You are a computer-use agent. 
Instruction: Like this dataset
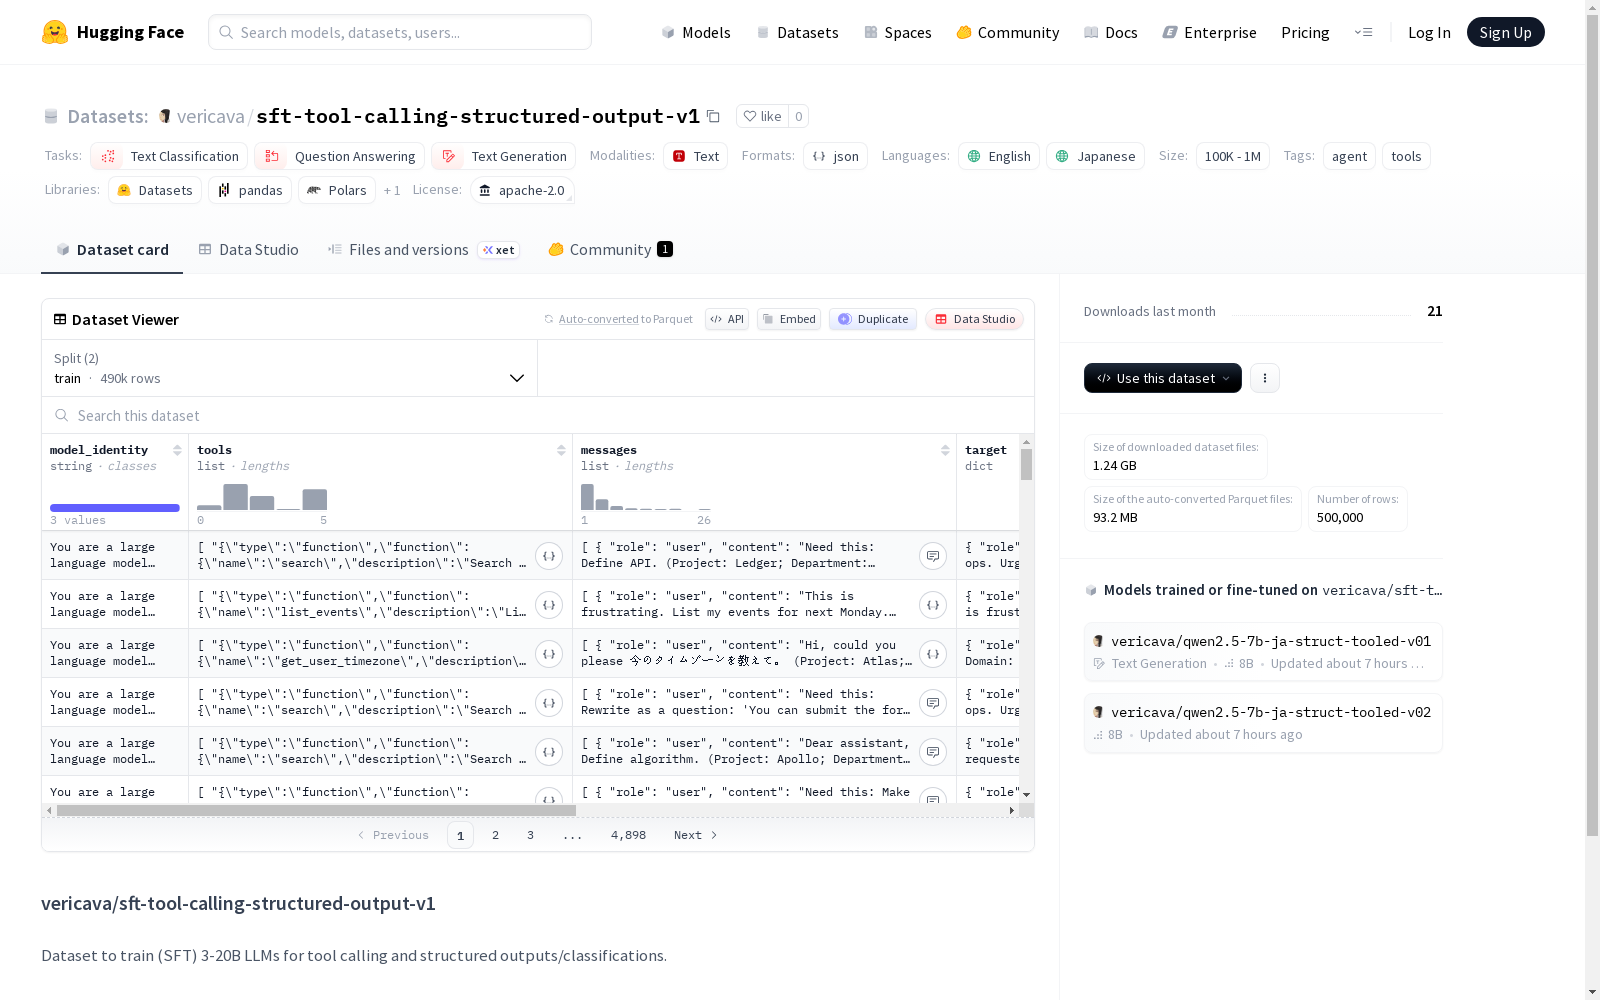point(762,116)
